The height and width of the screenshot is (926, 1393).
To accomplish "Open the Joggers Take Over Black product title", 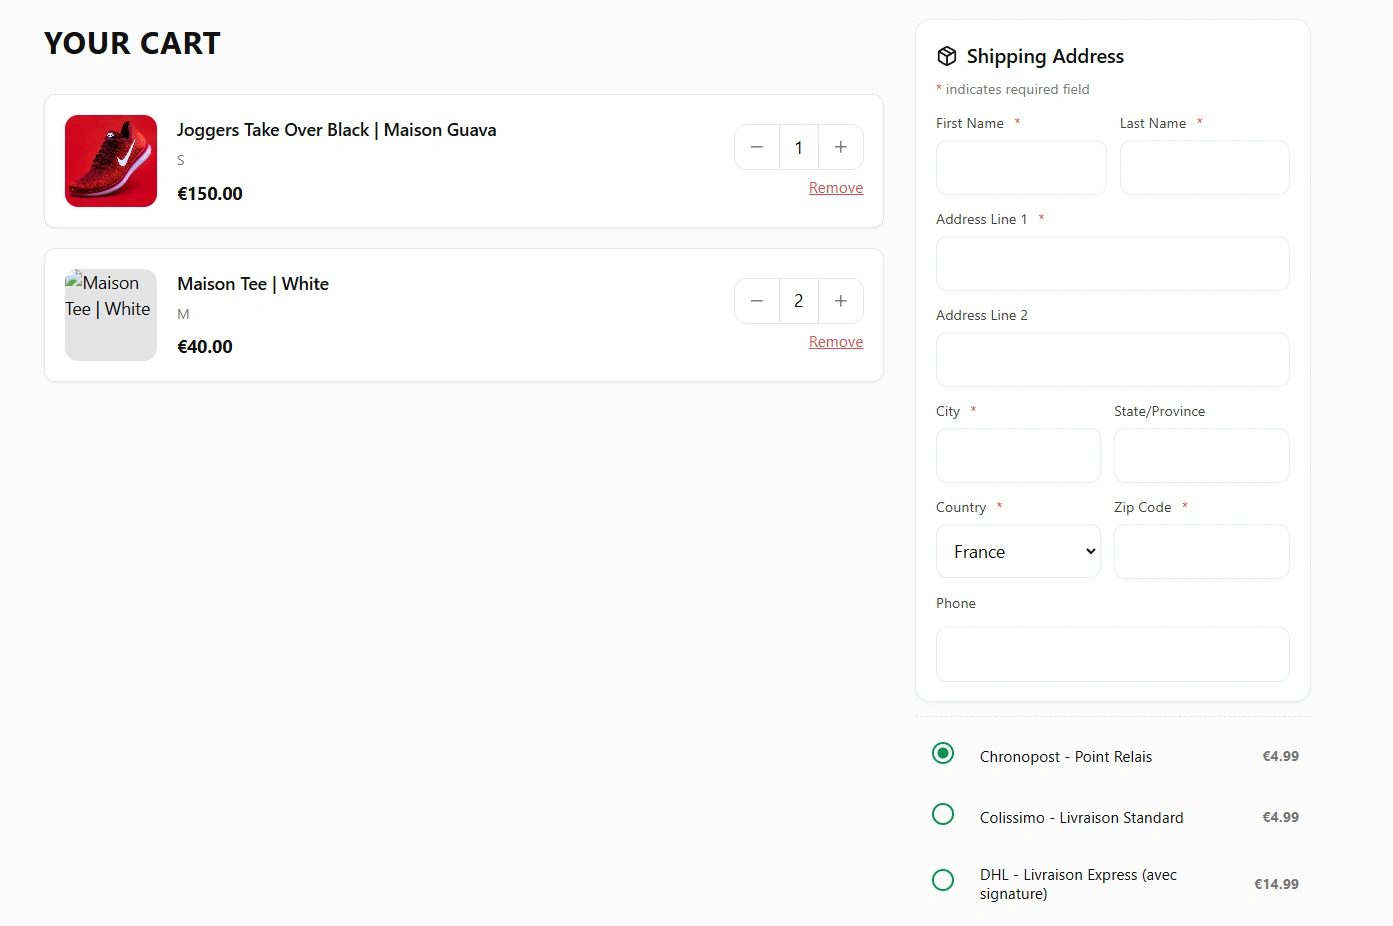I will [x=336, y=130].
